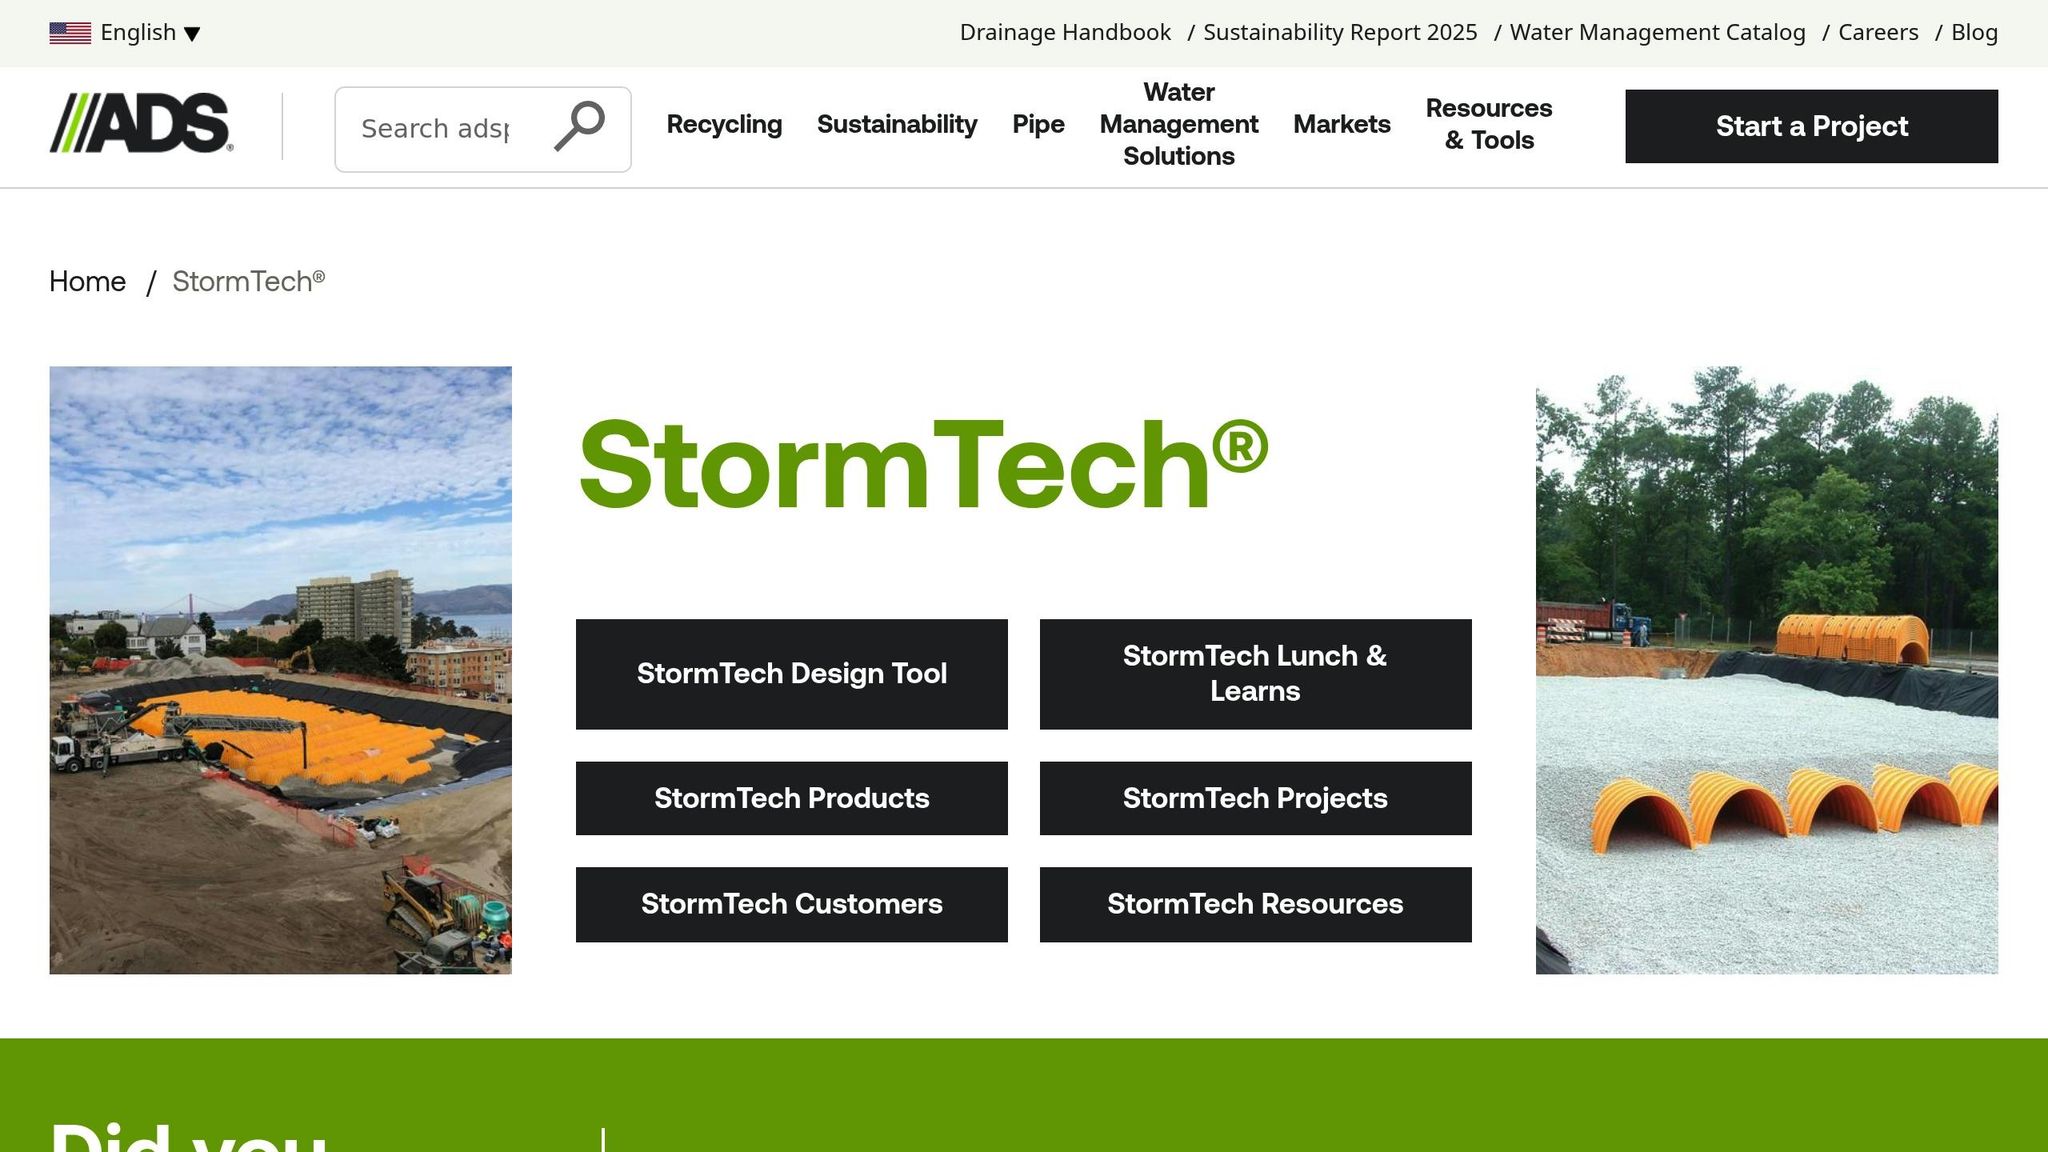This screenshot has width=2048, height=1152.
Task: View StormTech Products
Action: 791,798
